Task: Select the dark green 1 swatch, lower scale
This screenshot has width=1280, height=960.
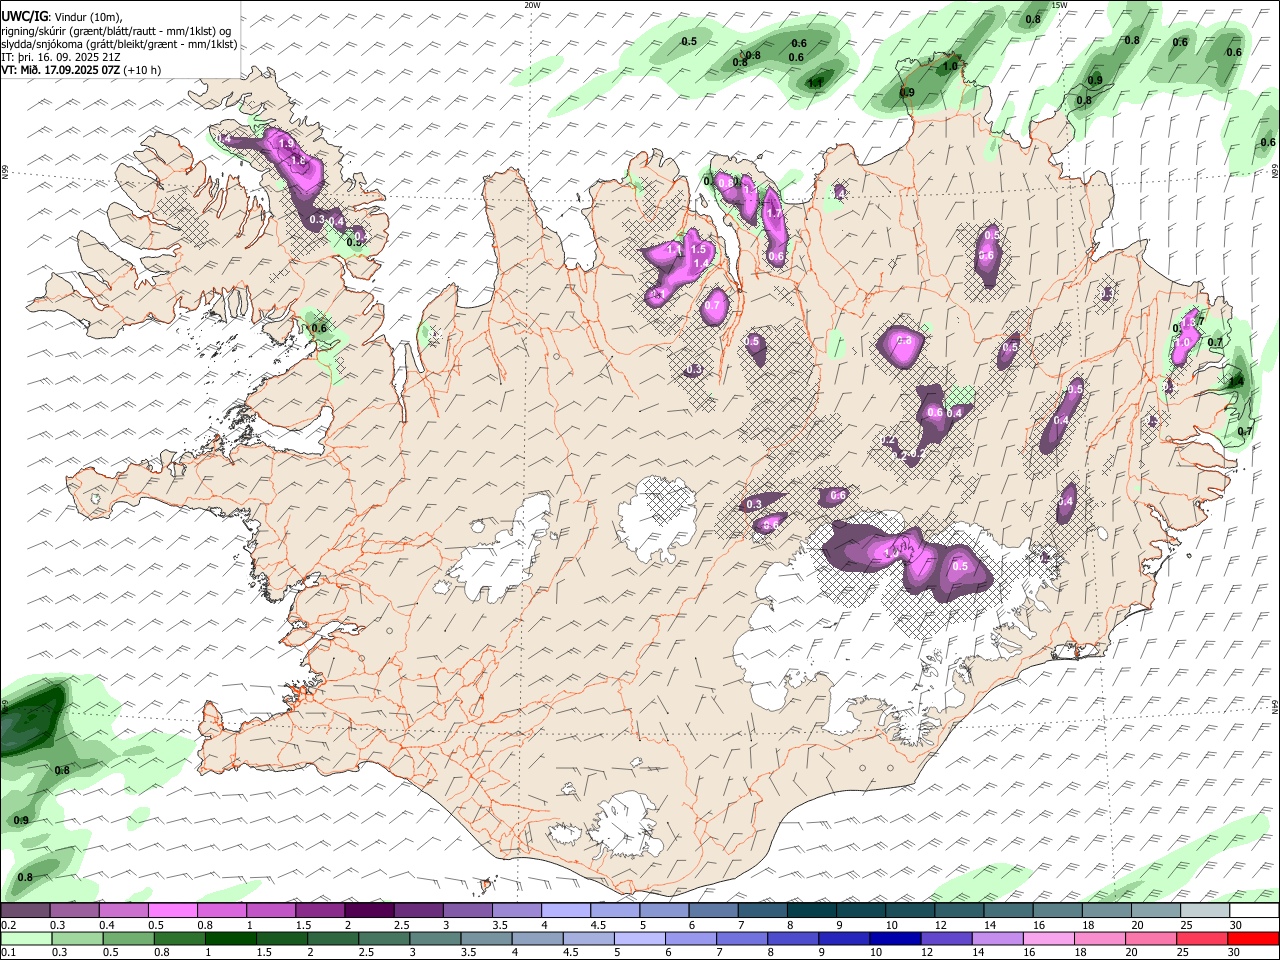Action: (x=229, y=938)
